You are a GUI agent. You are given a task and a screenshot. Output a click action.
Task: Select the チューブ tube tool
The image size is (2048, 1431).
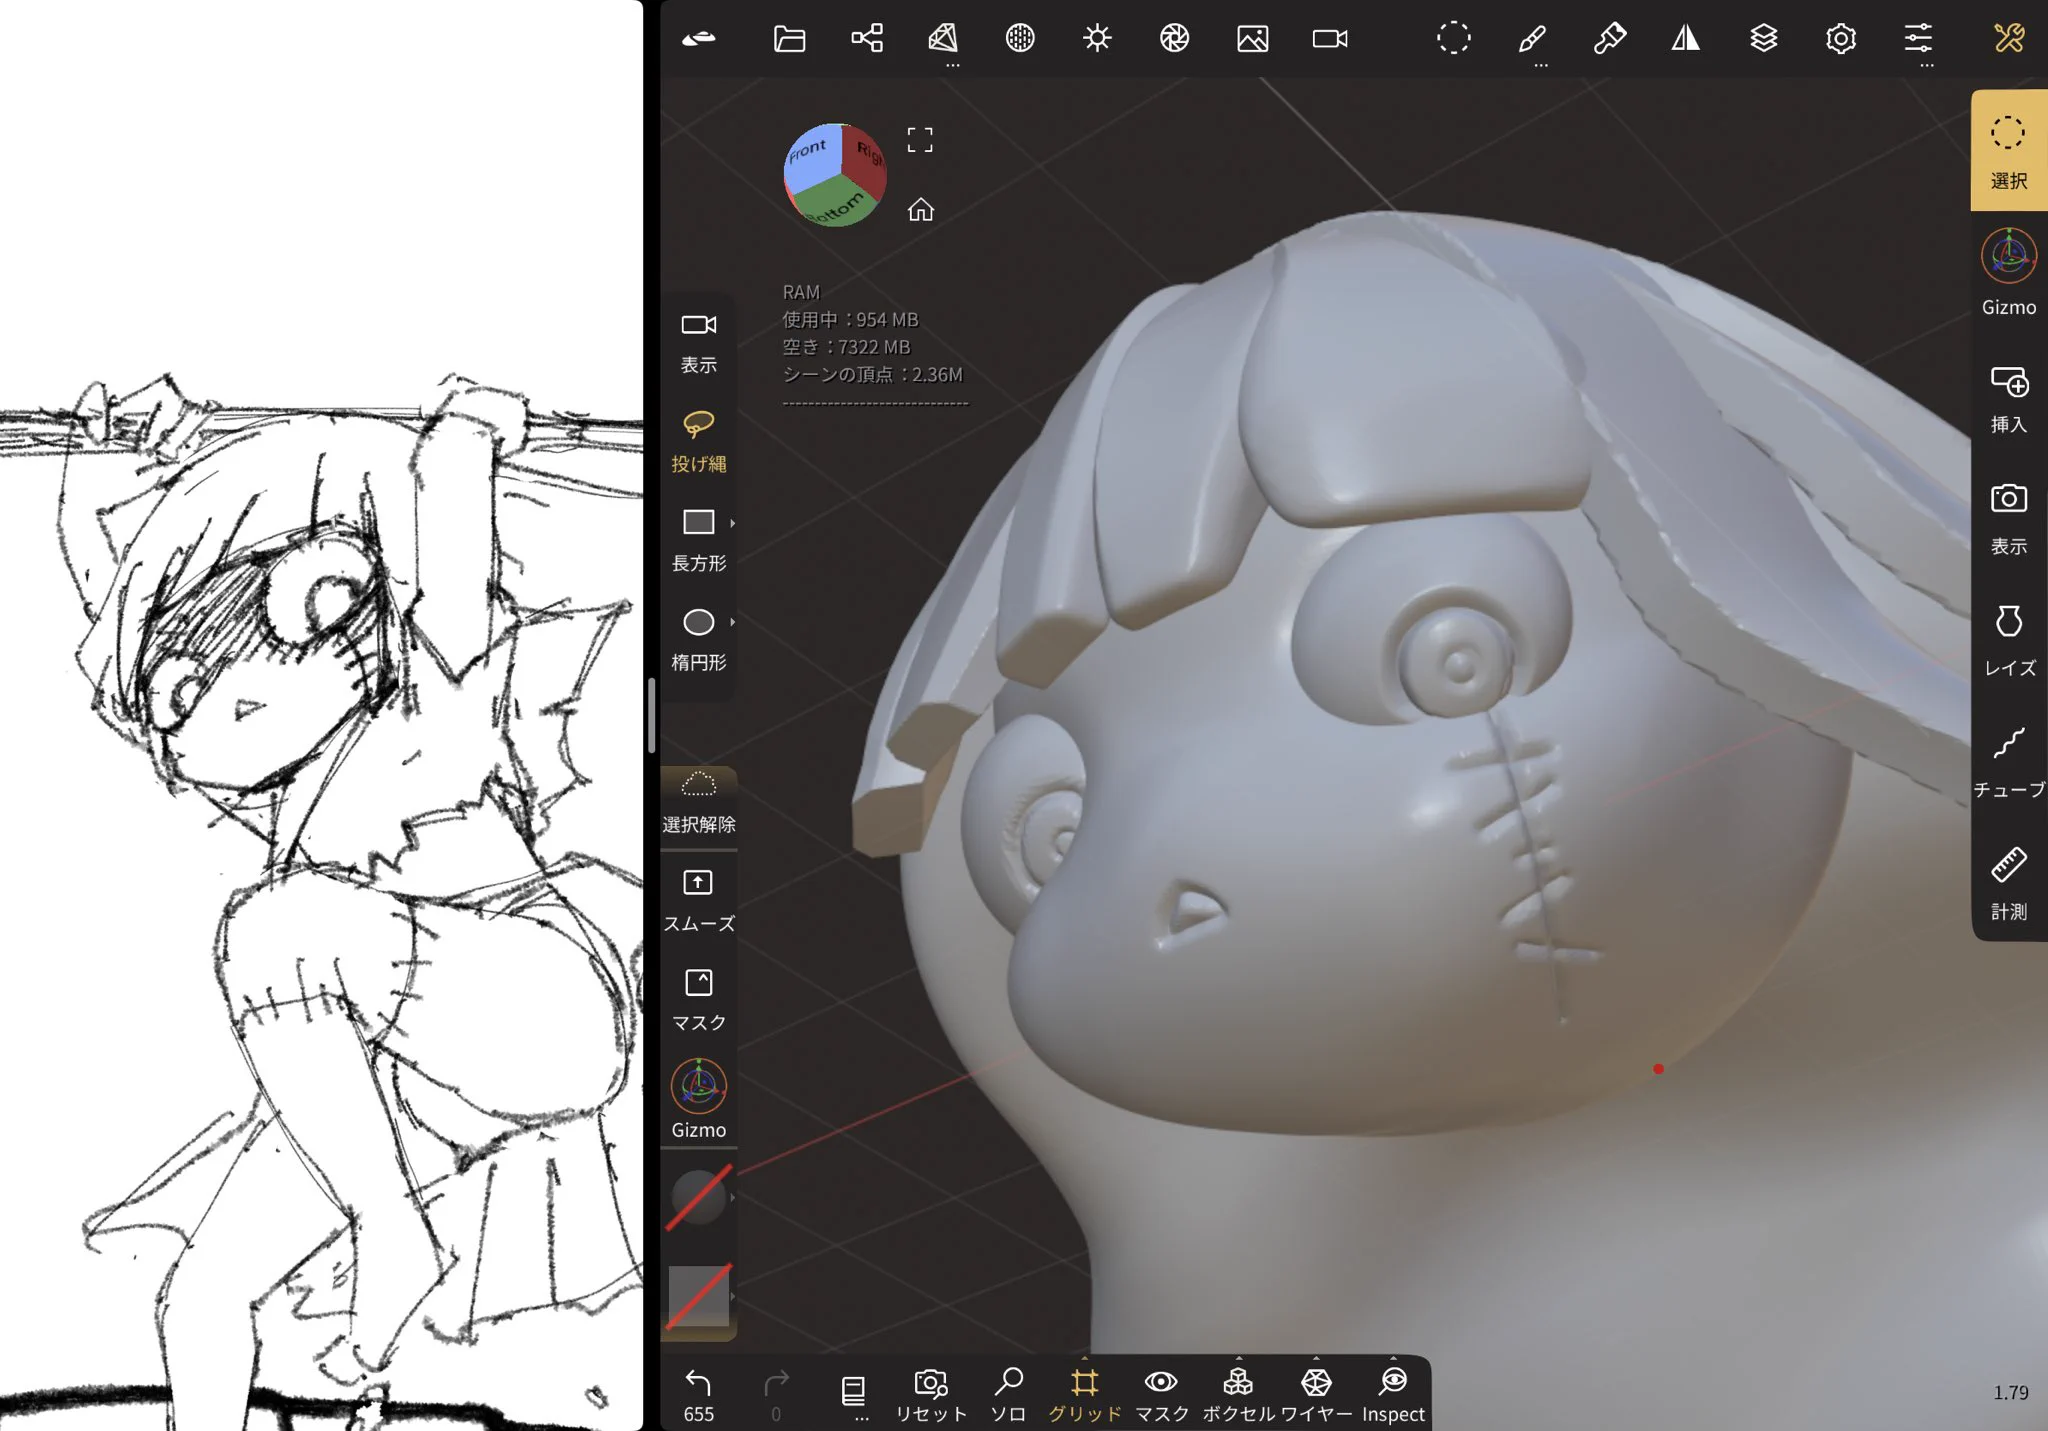coord(2009,762)
